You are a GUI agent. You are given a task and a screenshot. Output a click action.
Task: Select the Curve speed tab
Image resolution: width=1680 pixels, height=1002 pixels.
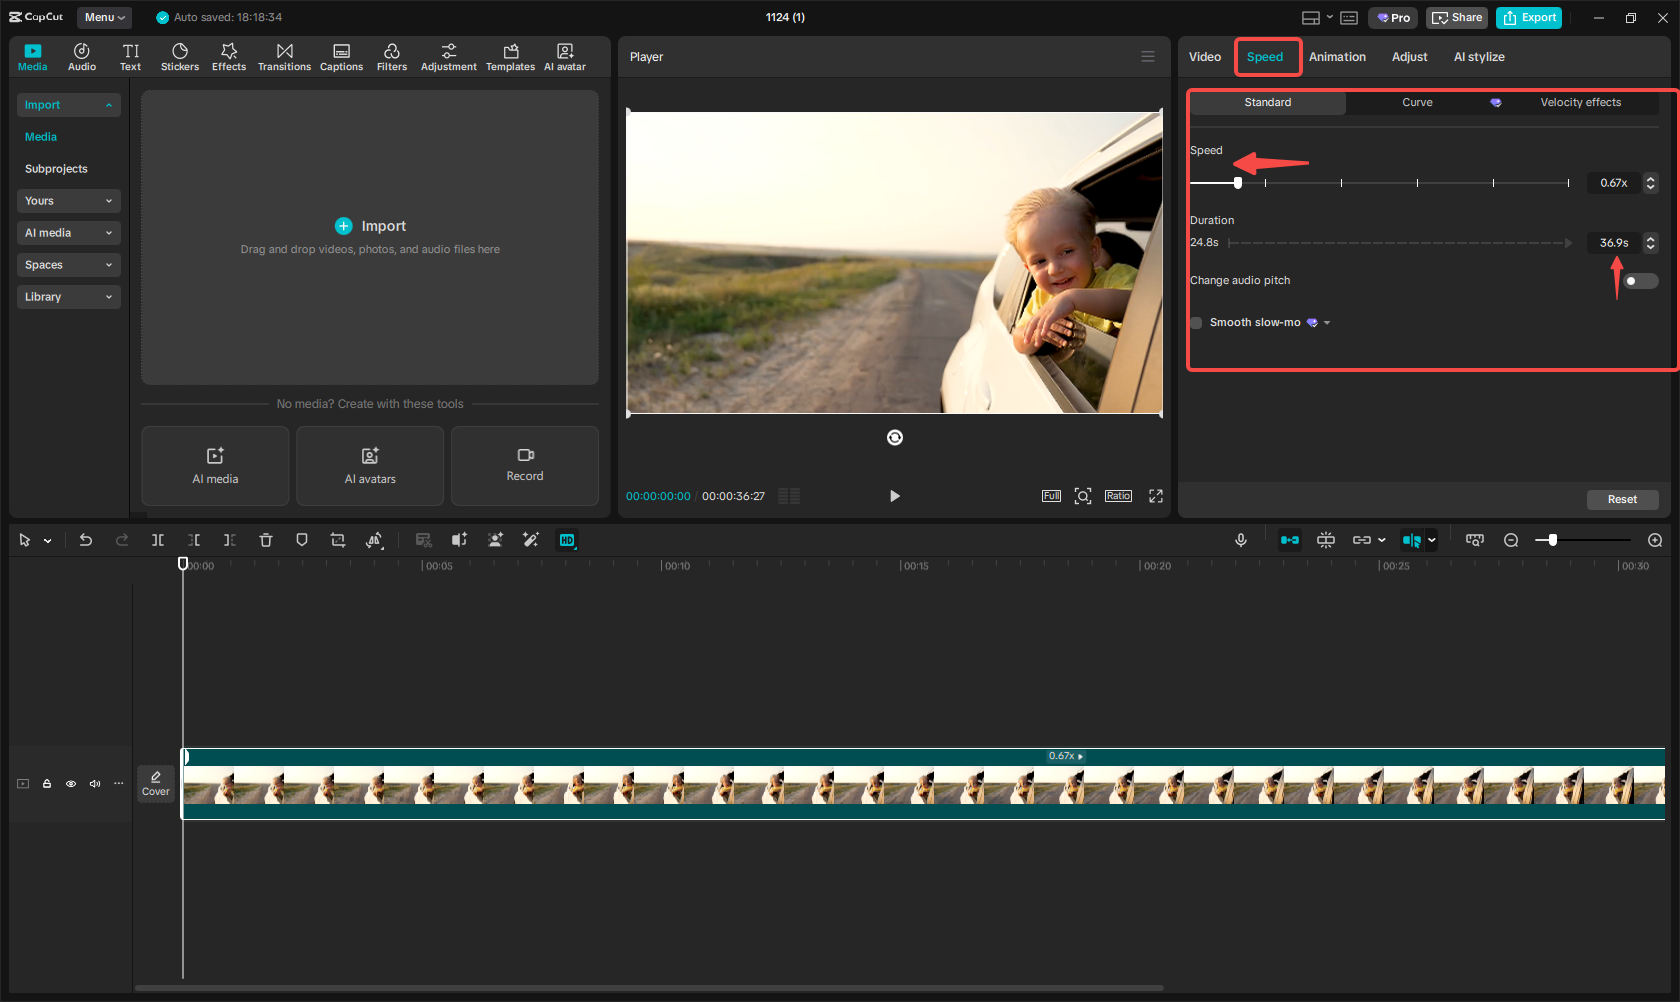(1417, 103)
